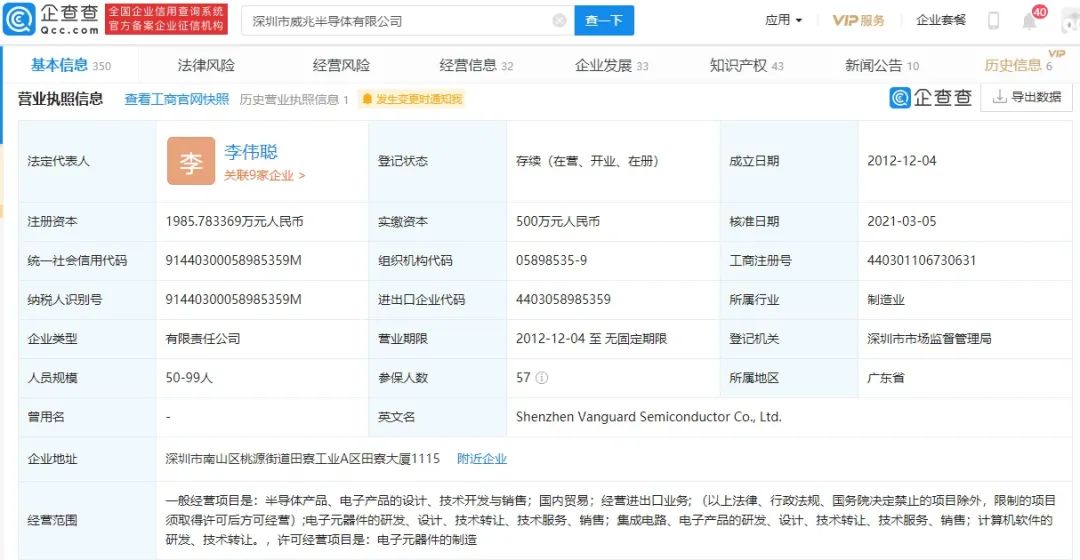Click the info icon next to 57
Image resolution: width=1080 pixels, height=560 pixels.
[542, 377]
